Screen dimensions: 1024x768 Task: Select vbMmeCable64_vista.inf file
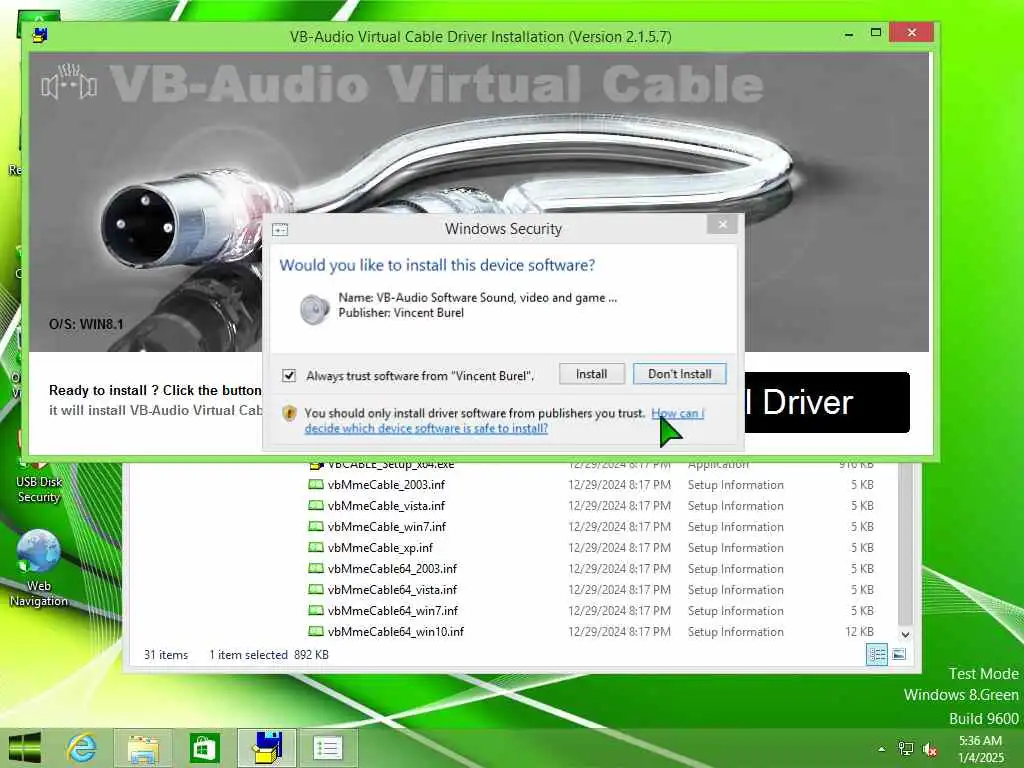pos(392,590)
